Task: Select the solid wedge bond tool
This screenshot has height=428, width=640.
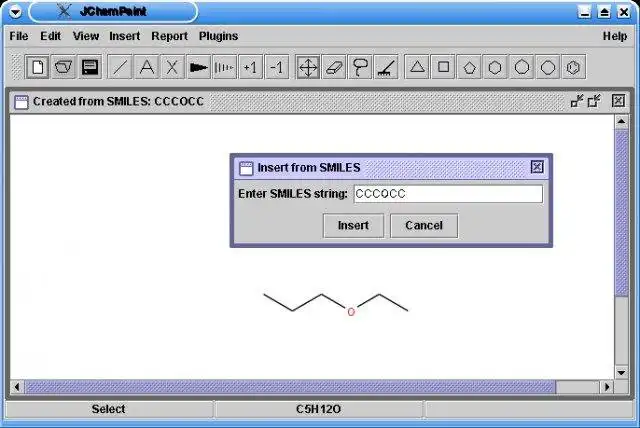Action: pyautogui.click(x=198, y=67)
